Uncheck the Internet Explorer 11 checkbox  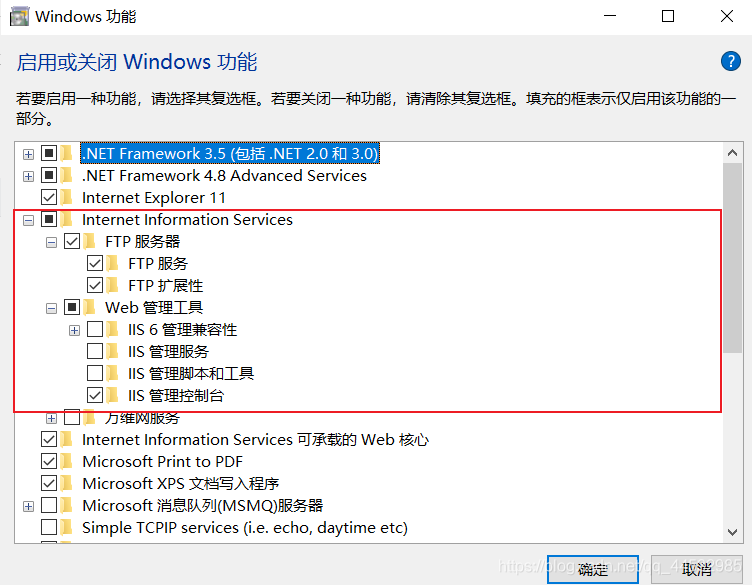pyautogui.click(x=48, y=198)
